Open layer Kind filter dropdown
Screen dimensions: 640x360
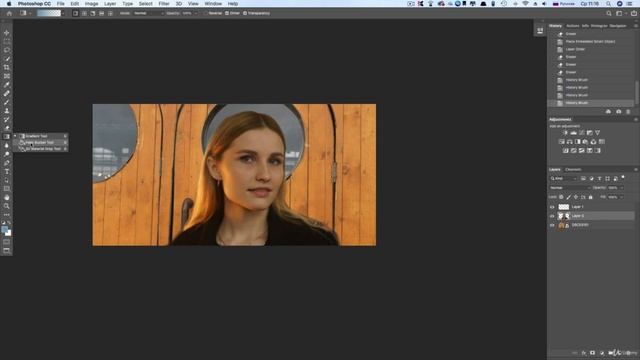tap(563, 178)
